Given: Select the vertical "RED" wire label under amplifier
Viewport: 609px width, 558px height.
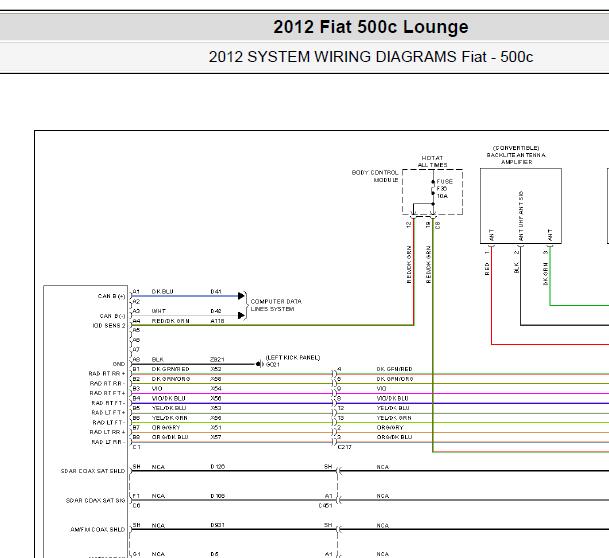Looking at the screenshot, I should 487,269.
